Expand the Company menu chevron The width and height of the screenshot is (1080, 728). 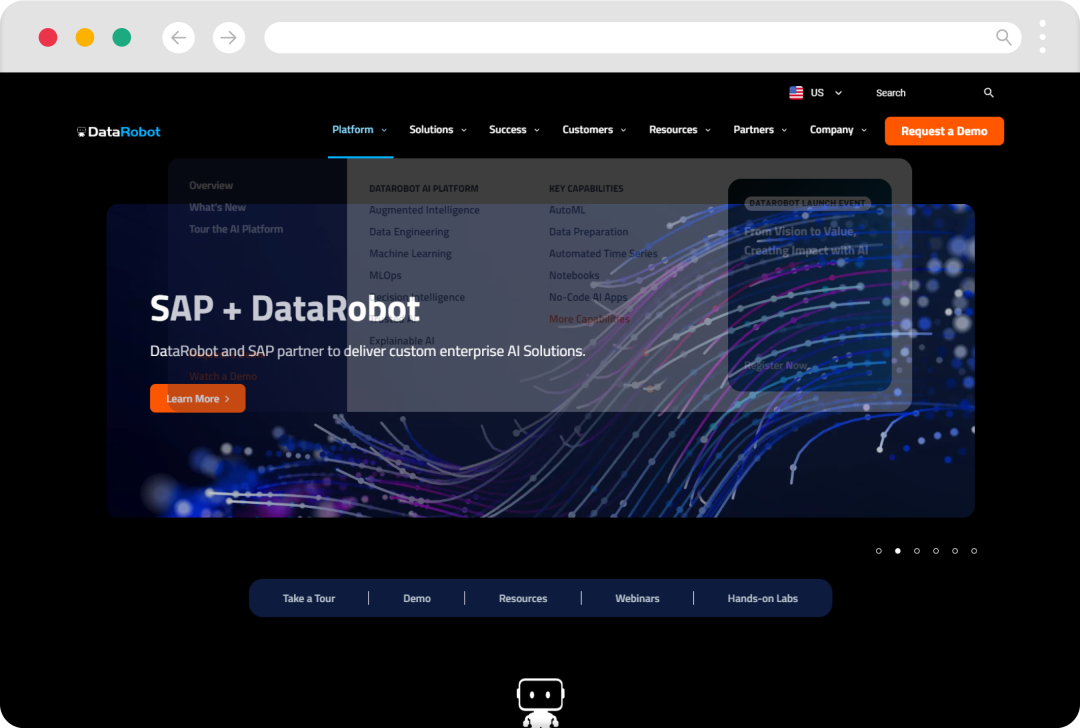[x=864, y=130]
